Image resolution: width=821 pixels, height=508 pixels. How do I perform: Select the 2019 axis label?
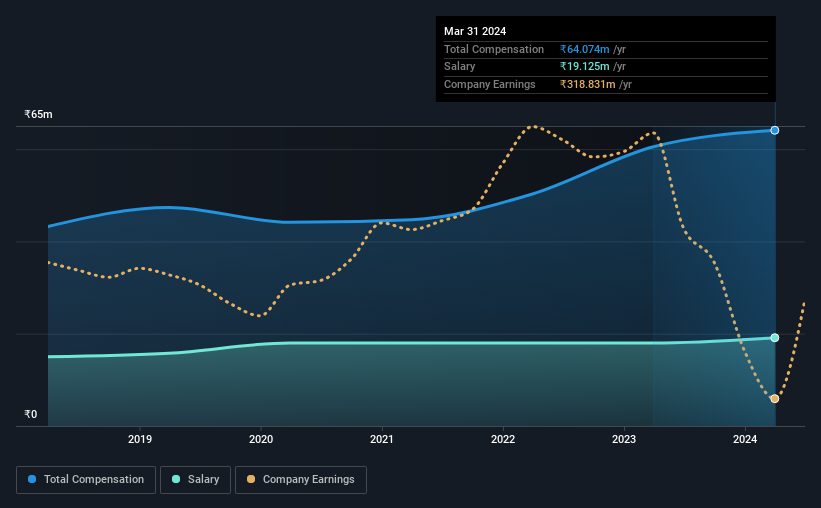click(140, 439)
